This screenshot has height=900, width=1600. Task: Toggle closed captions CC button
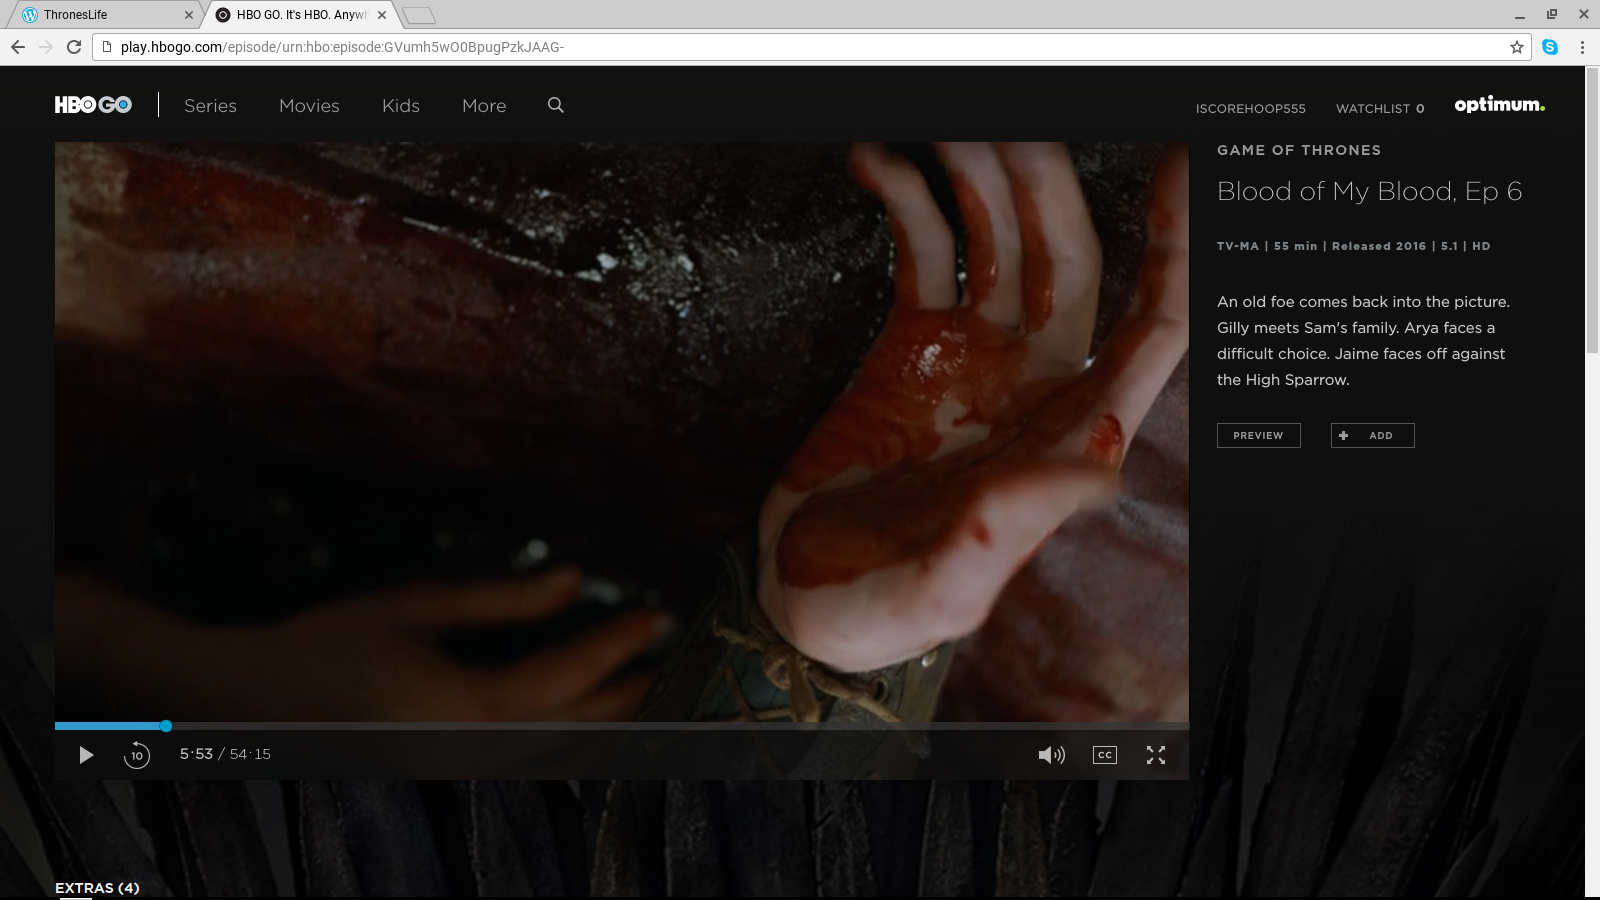coord(1104,755)
